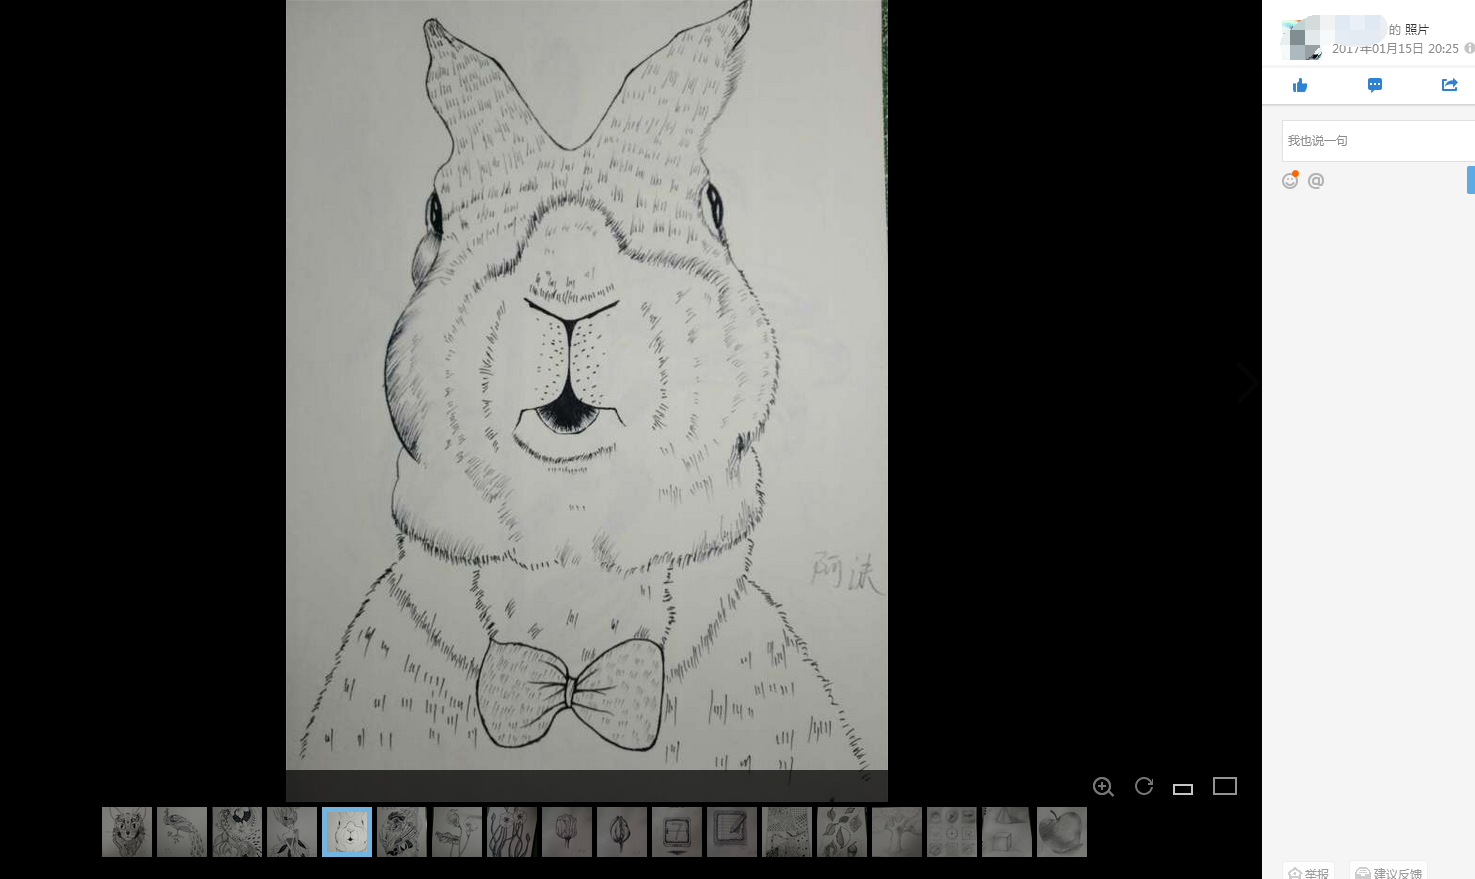Click the photo info icon beside date
Screen dimensions: 1475x879
1469,48
